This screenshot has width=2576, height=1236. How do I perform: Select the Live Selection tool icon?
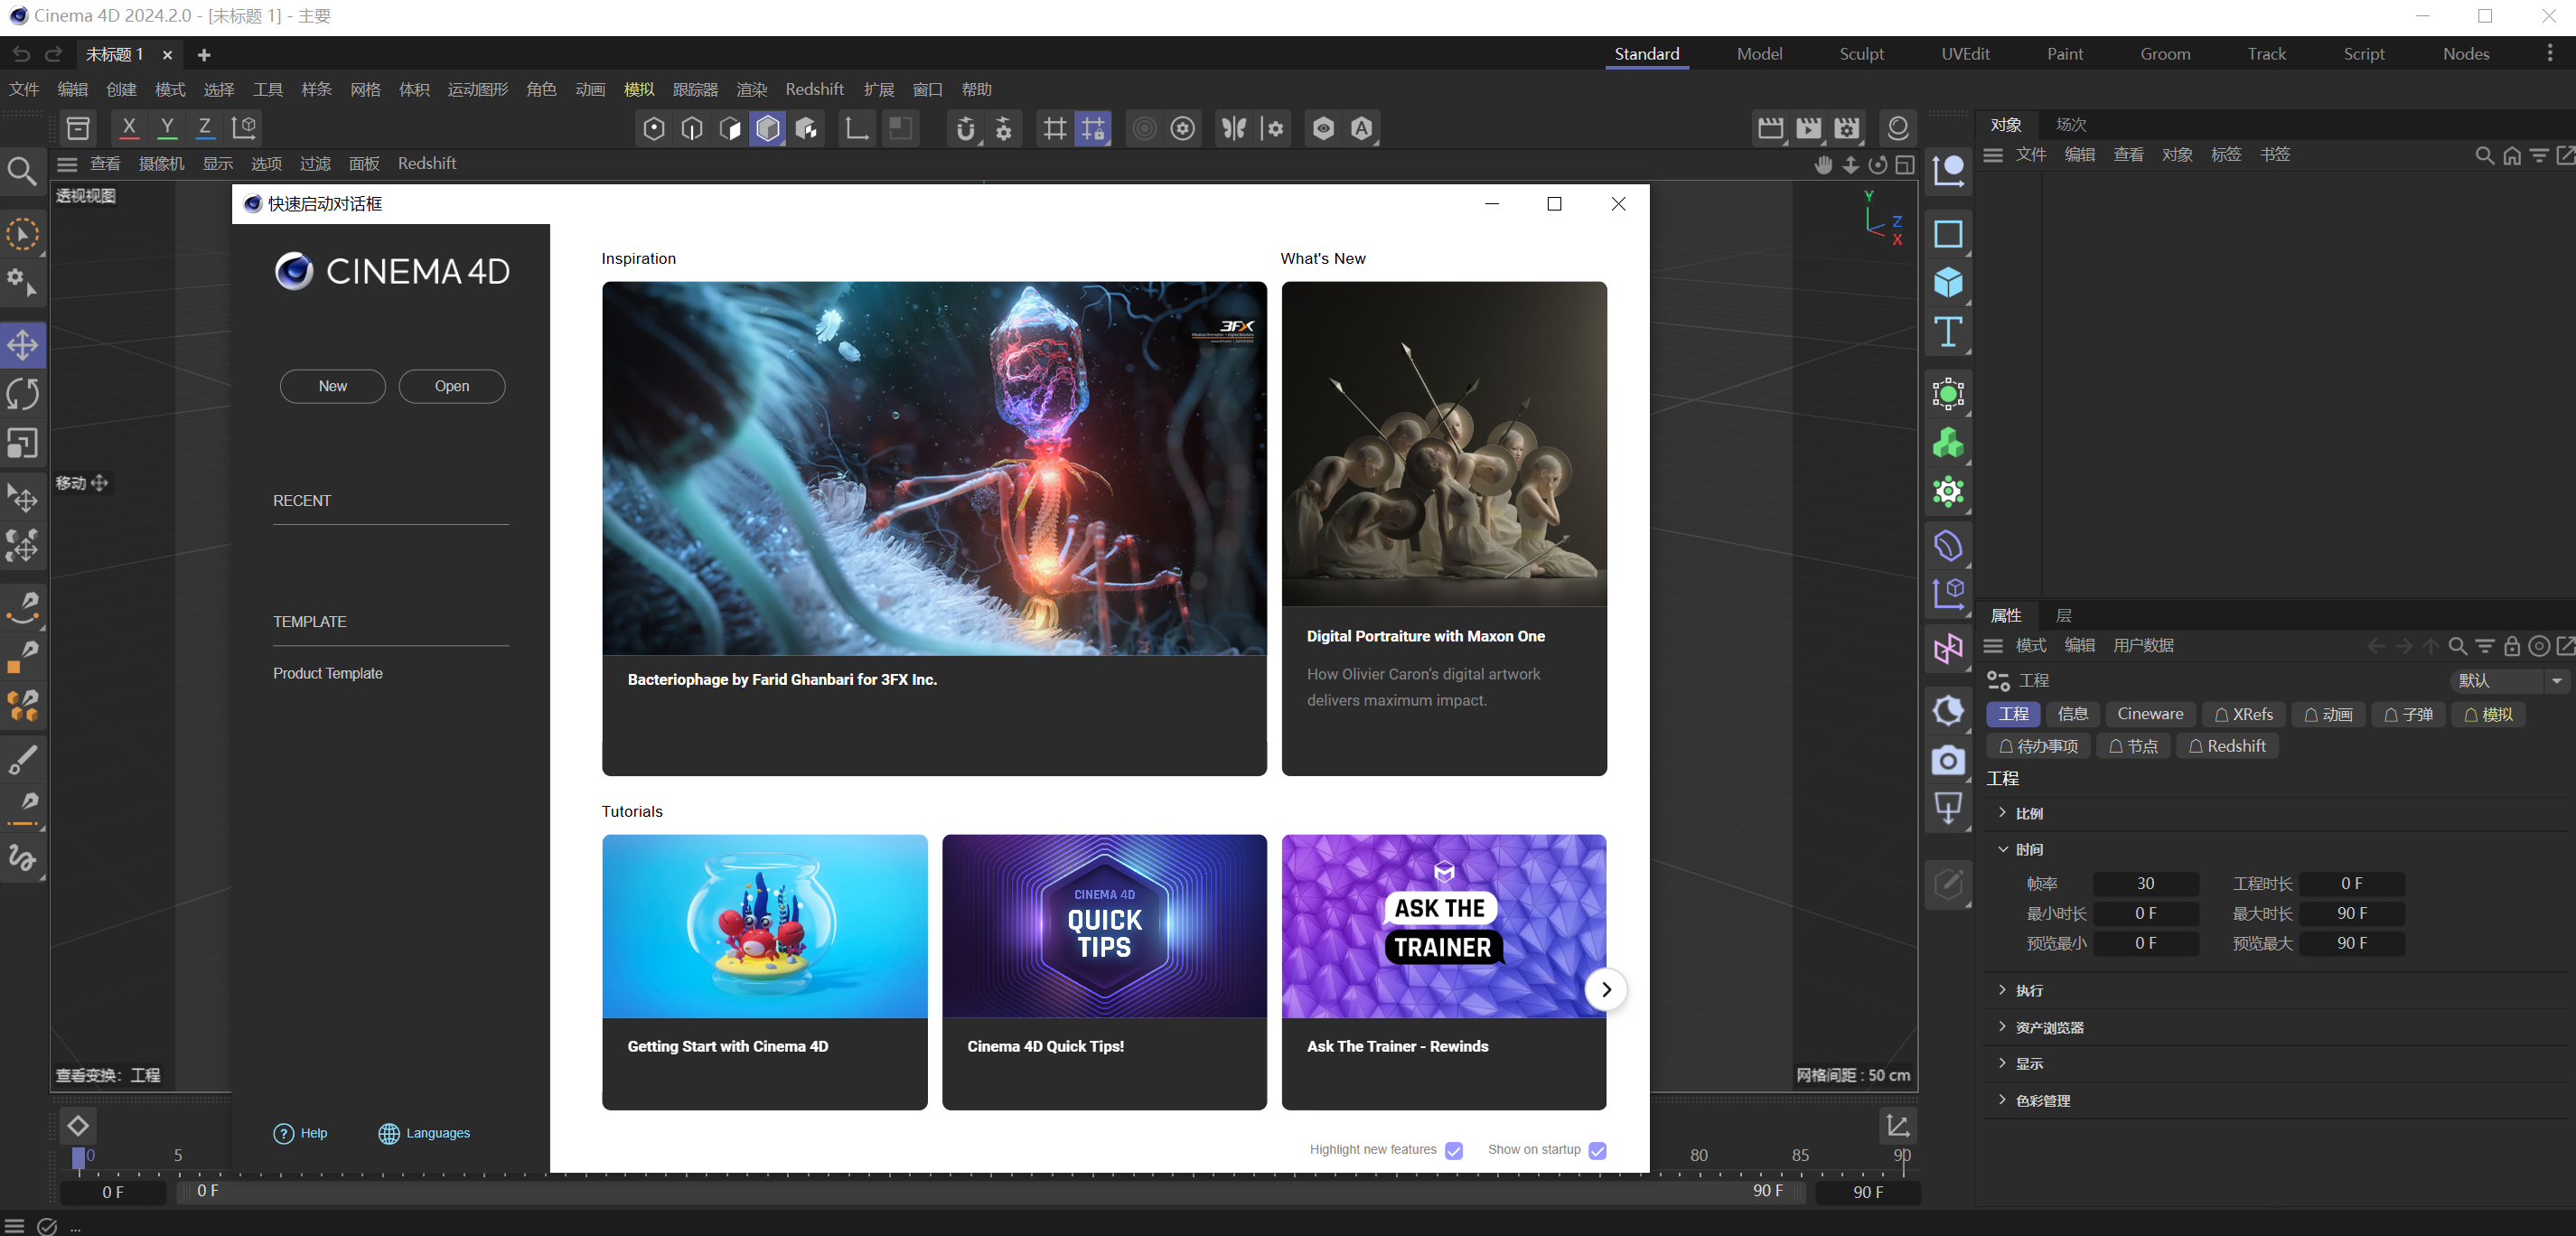[x=23, y=235]
